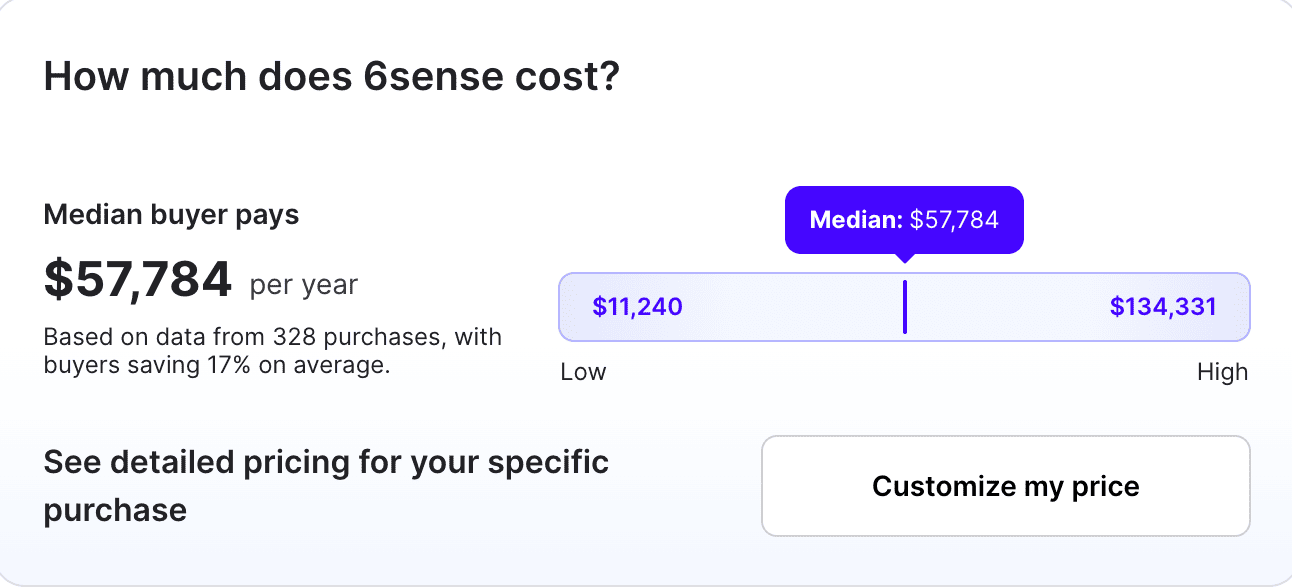Click the "per year" text
Screen dimensions: 1292x588
point(303,285)
